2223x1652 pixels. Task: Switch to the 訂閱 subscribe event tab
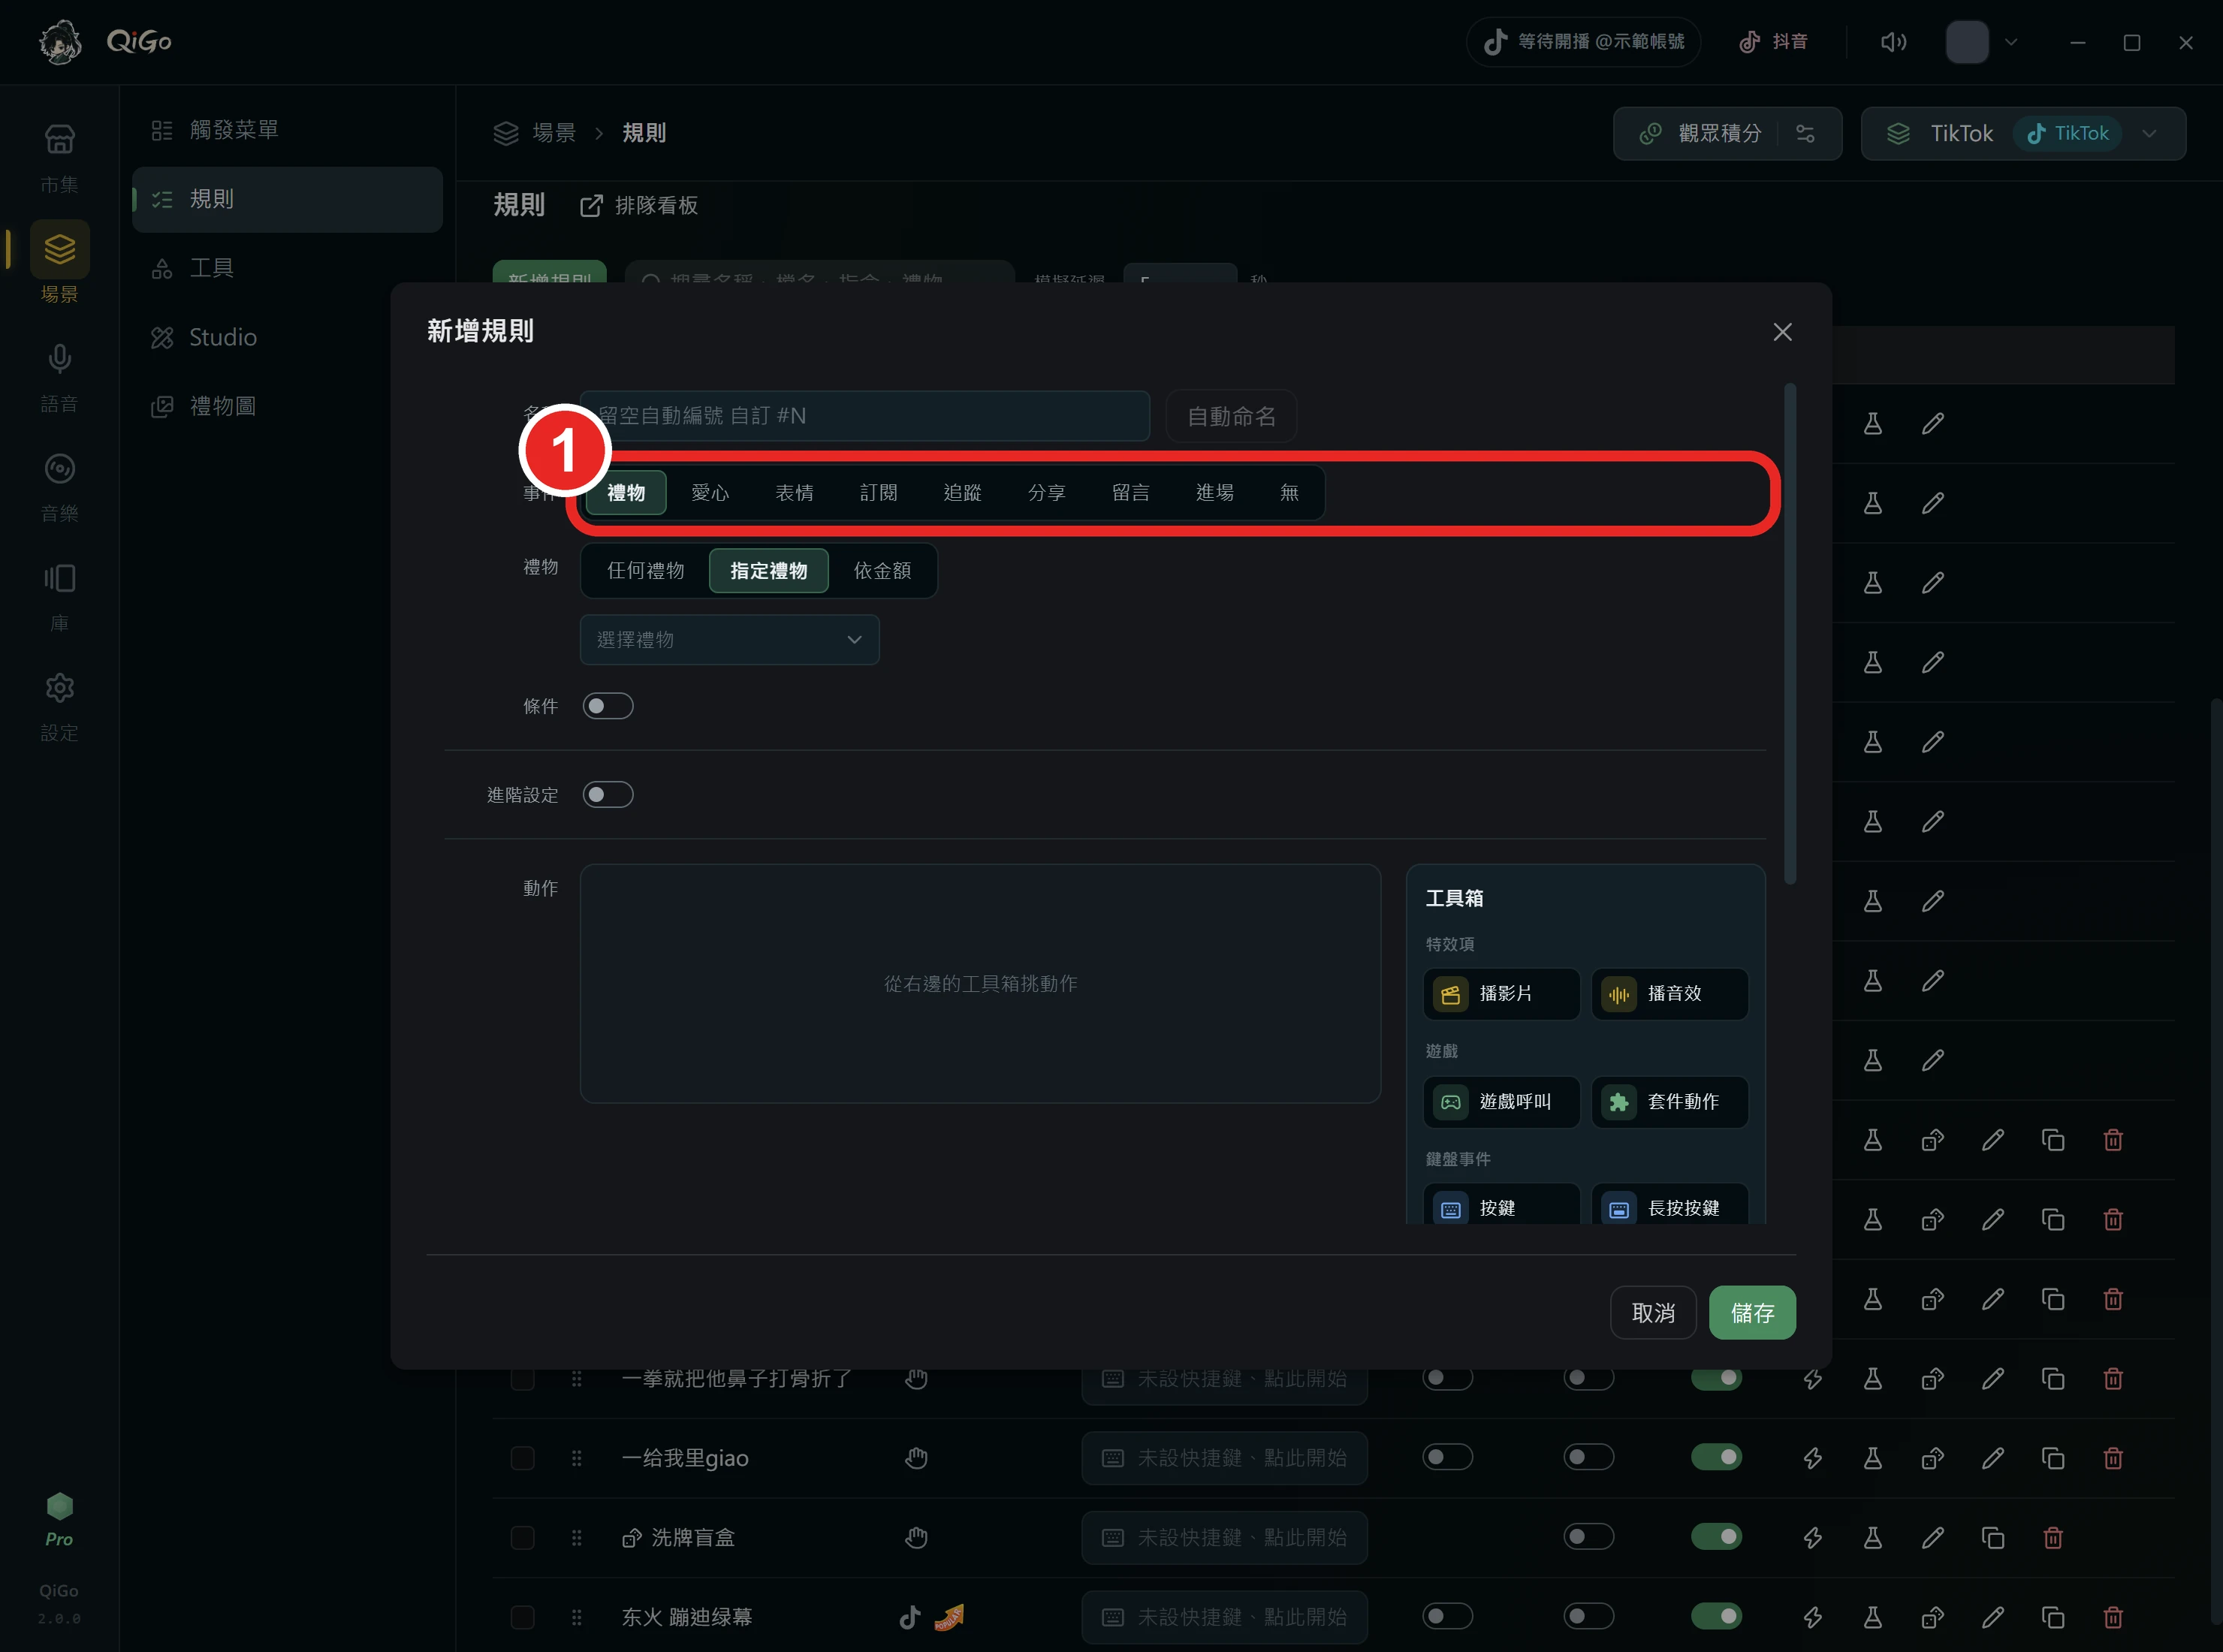[x=878, y=493]
